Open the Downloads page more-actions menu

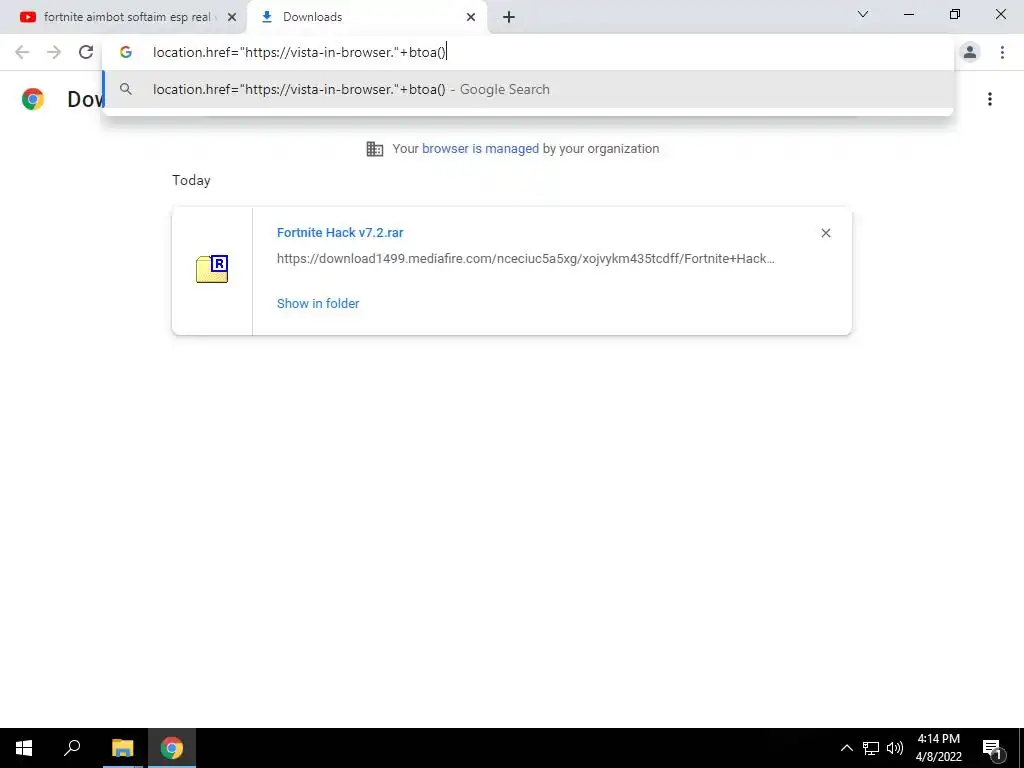pos(990,99)
